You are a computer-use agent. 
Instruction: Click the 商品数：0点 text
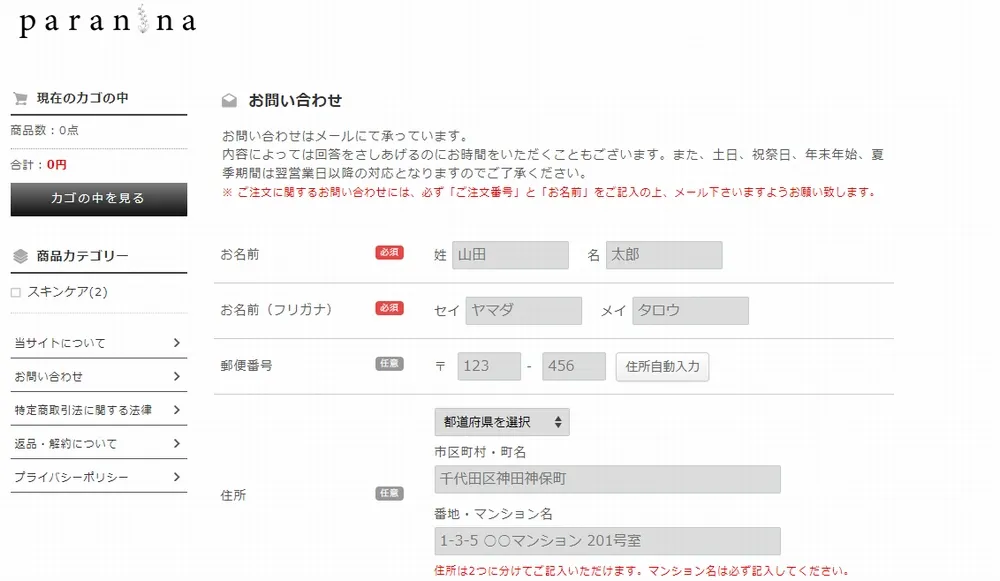(x=45, y=130)
